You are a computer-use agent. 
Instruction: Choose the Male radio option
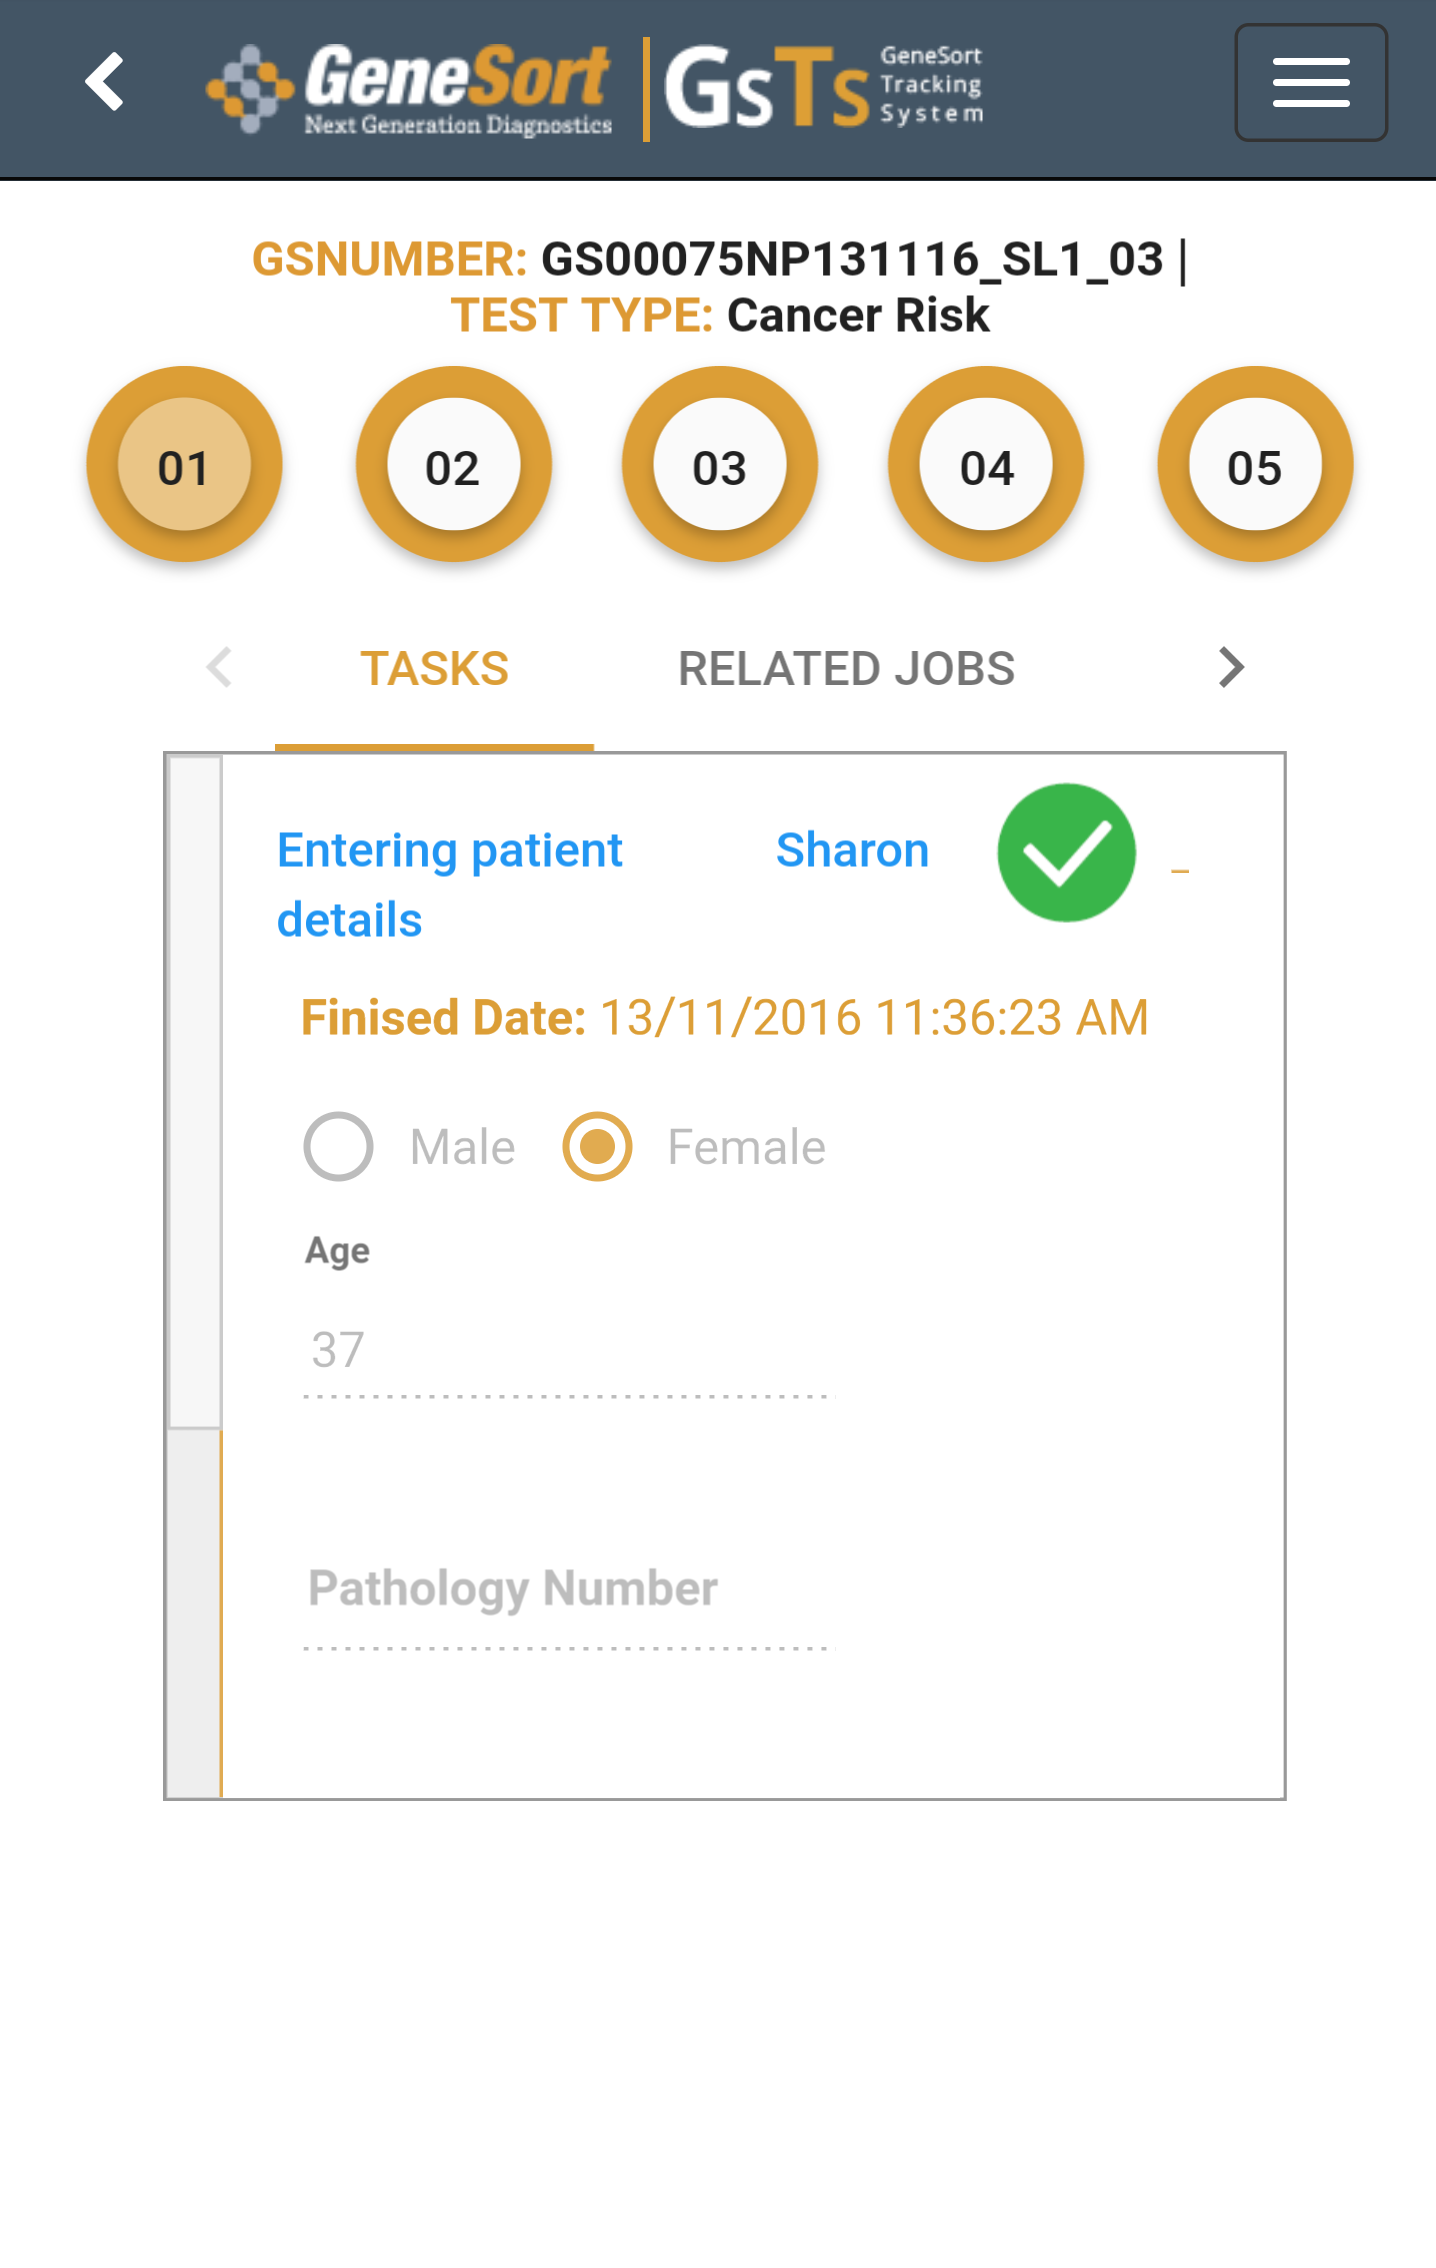pos(339,1146)
